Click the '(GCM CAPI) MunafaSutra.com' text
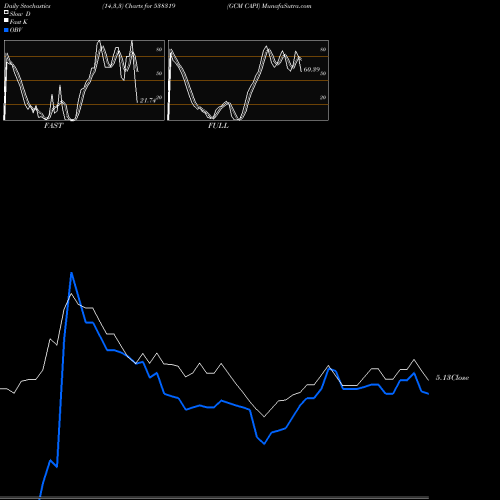Image resolution: width=500 pixels, height=500 pixels. [269, 6]
